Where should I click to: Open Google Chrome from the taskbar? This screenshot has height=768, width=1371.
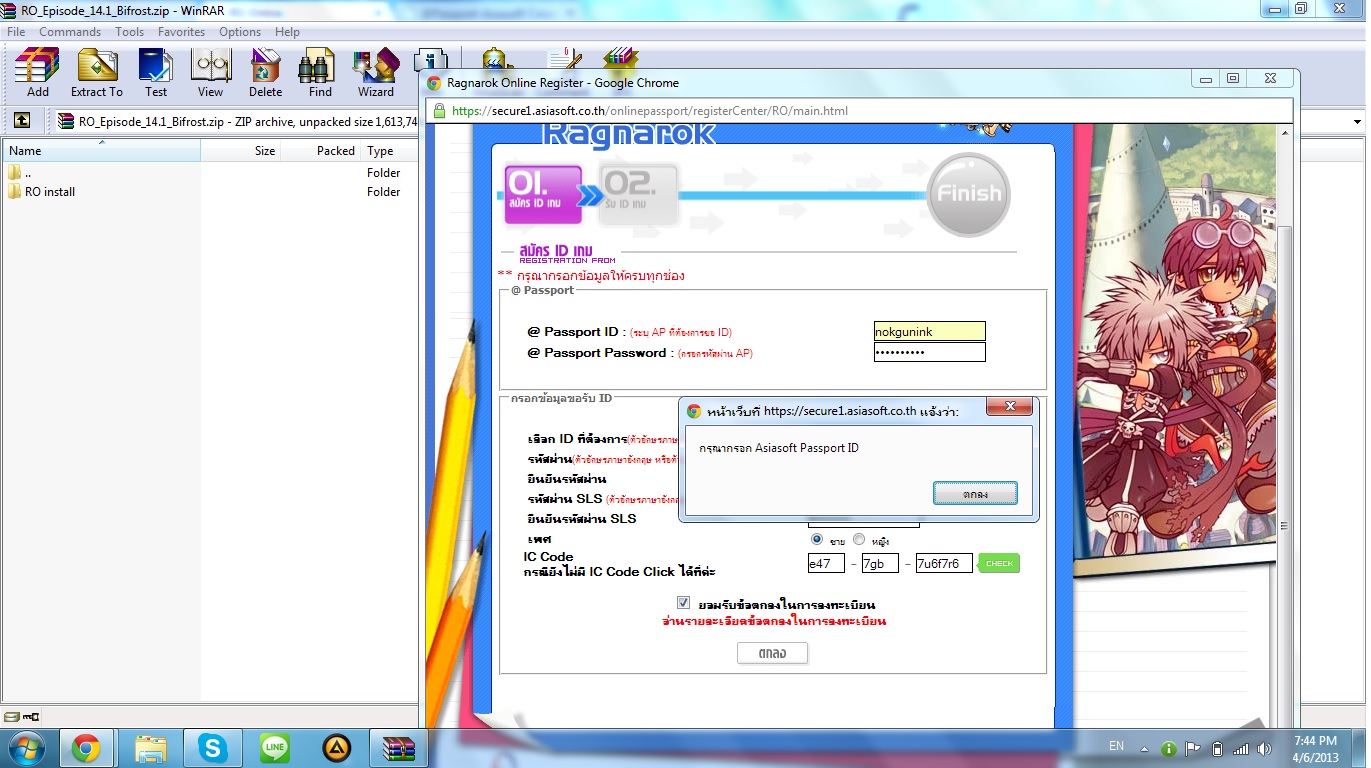coord(86,748)
